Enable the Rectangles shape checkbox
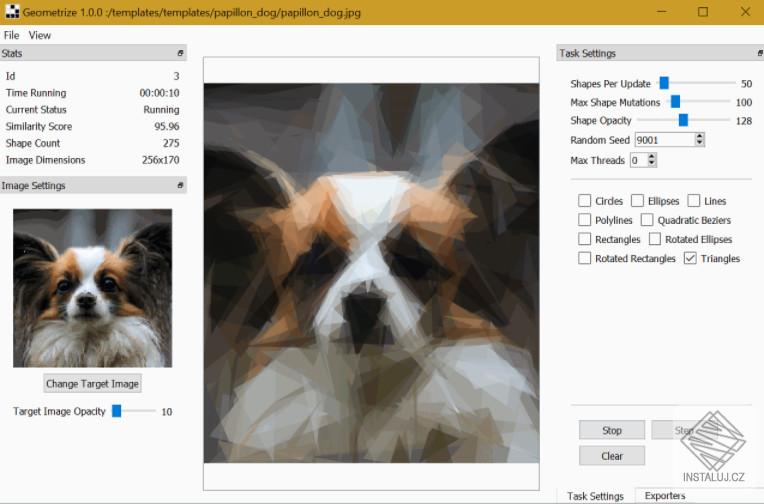Screen dimensions: 764x504 (x=584, y=239)
